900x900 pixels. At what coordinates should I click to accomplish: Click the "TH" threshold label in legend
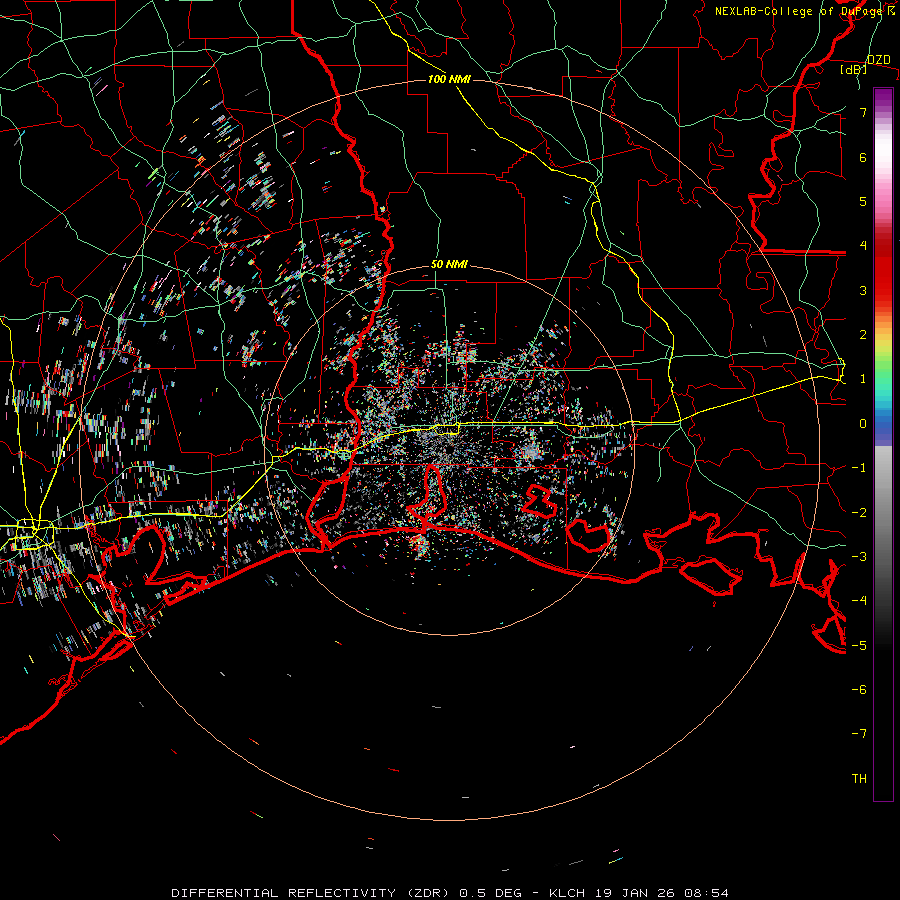[x=859, y=779]
